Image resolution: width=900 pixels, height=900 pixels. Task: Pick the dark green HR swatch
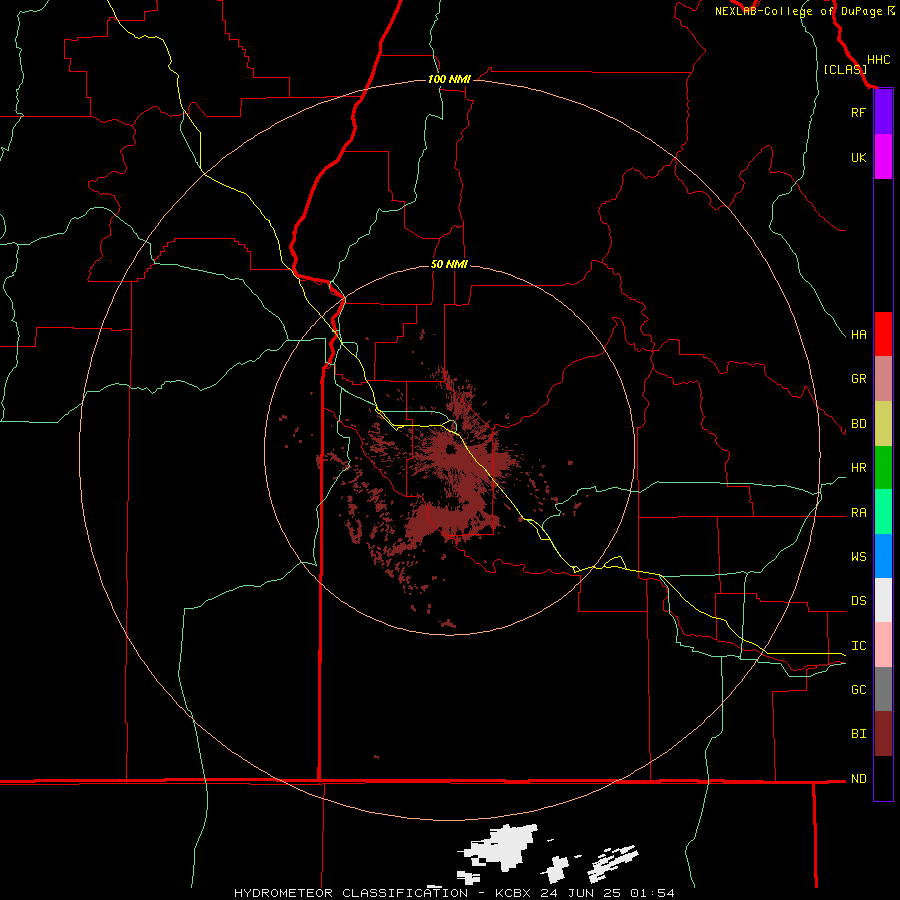883,467
